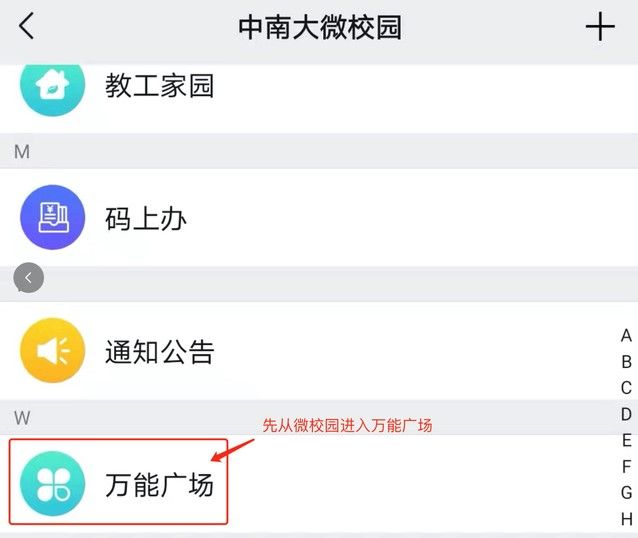
Task: Jump to letter B in index
Action: [626, 362]
